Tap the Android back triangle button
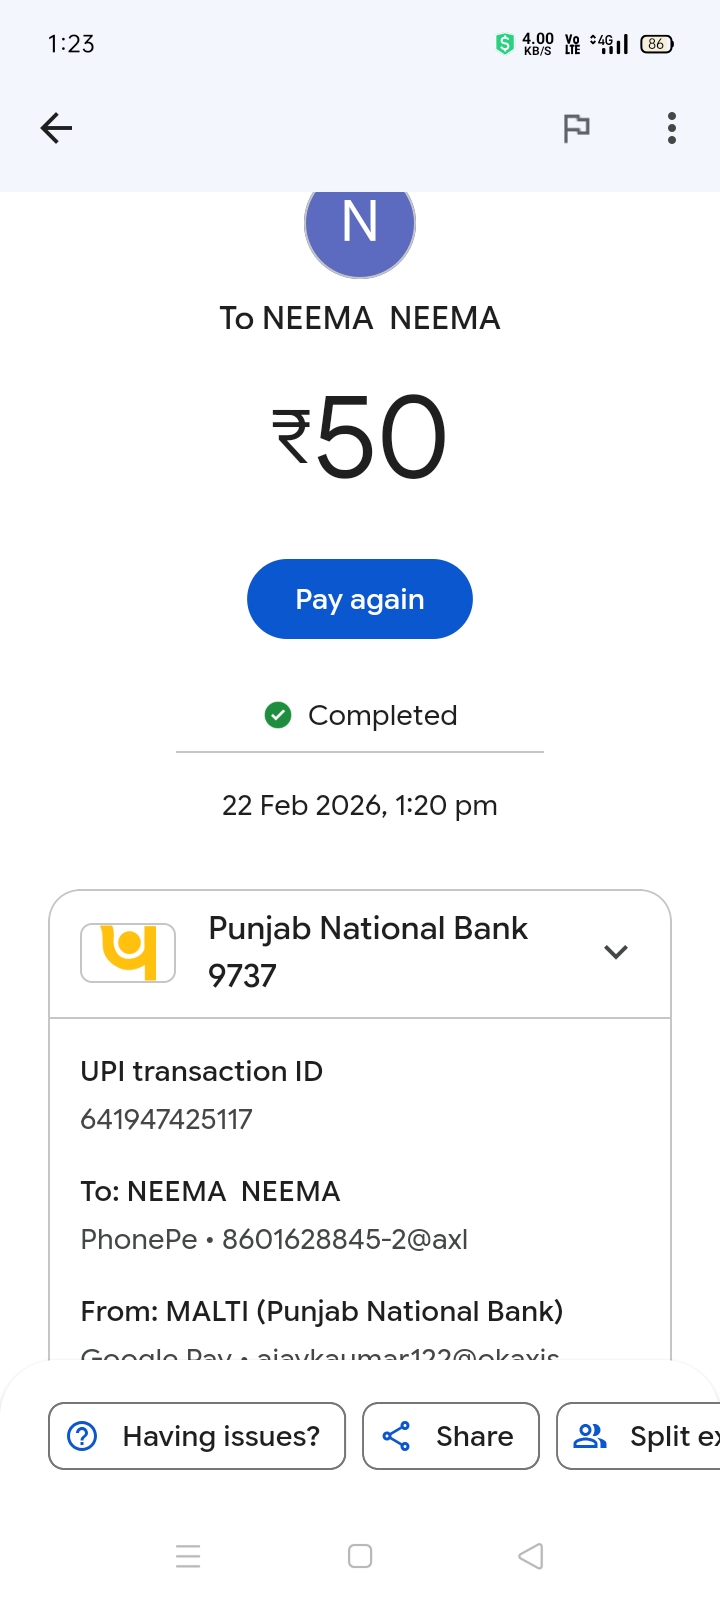Viewport: 720px width, 1600px height. [531, 1556]
